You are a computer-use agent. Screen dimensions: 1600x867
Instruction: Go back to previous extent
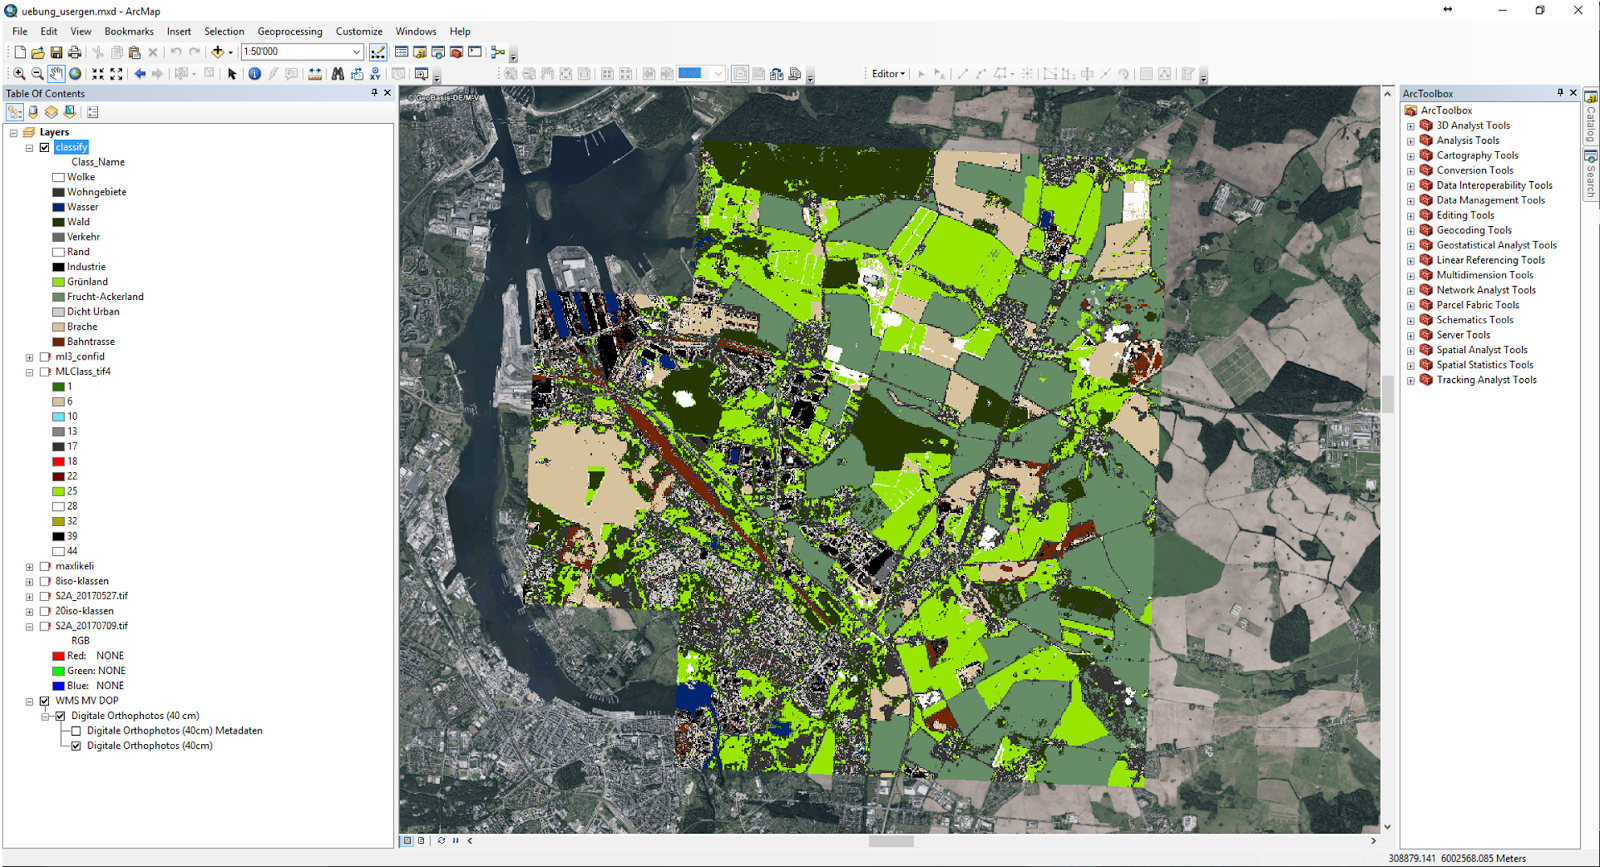point(140,74)
